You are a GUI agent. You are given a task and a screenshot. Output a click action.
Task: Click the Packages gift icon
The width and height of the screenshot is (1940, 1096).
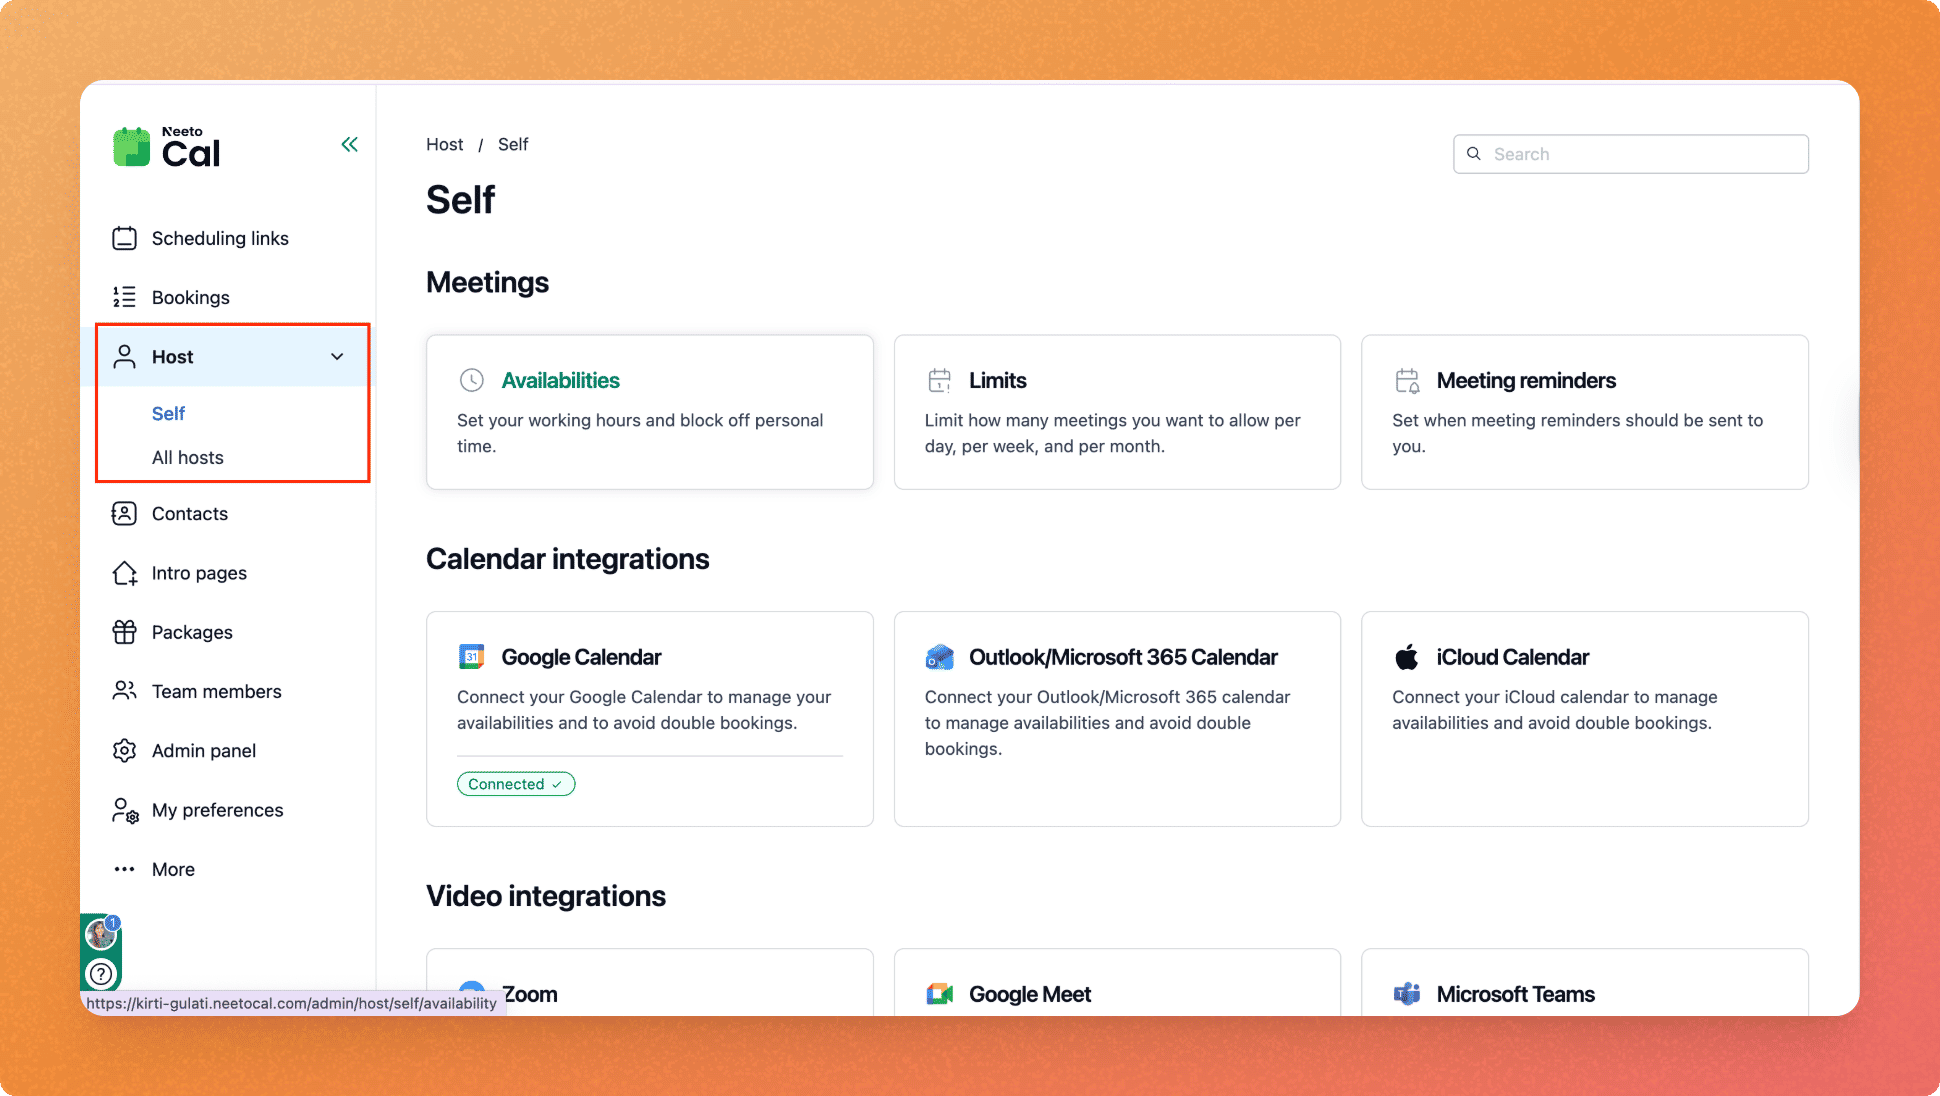(x=124, y=632)
